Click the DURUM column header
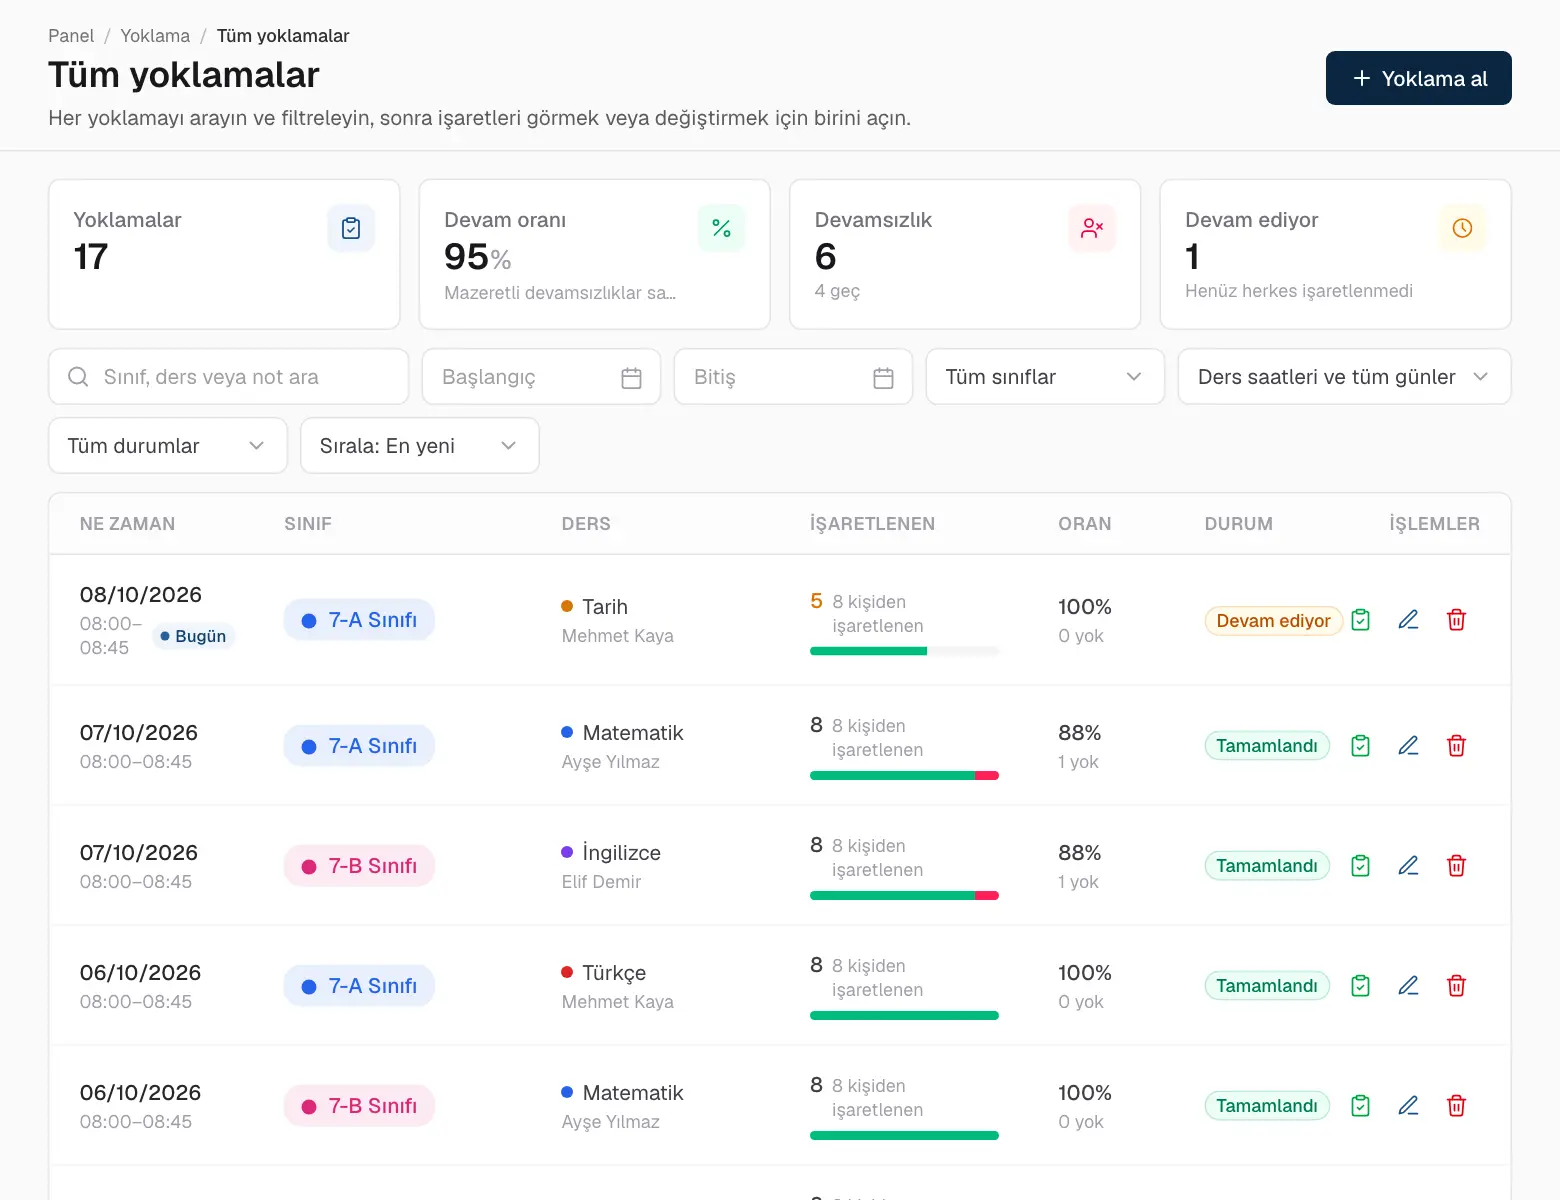 [x=1238, y=524]
